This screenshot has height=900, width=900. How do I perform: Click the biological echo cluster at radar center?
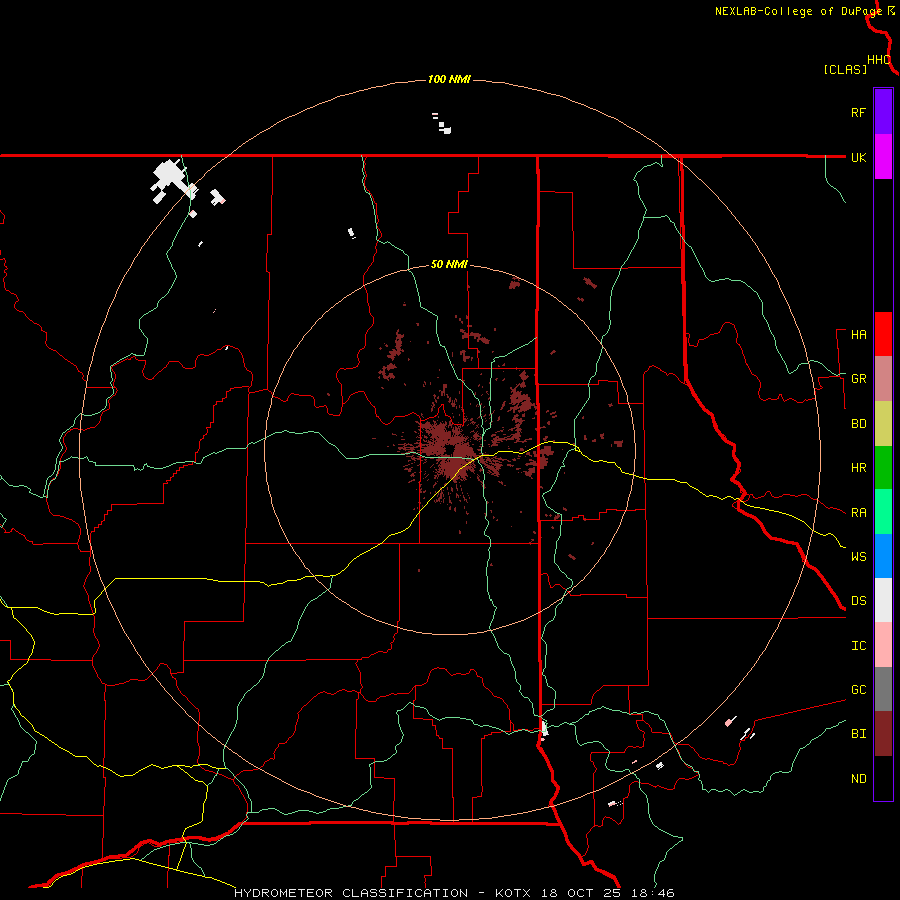tap(451, 450)
